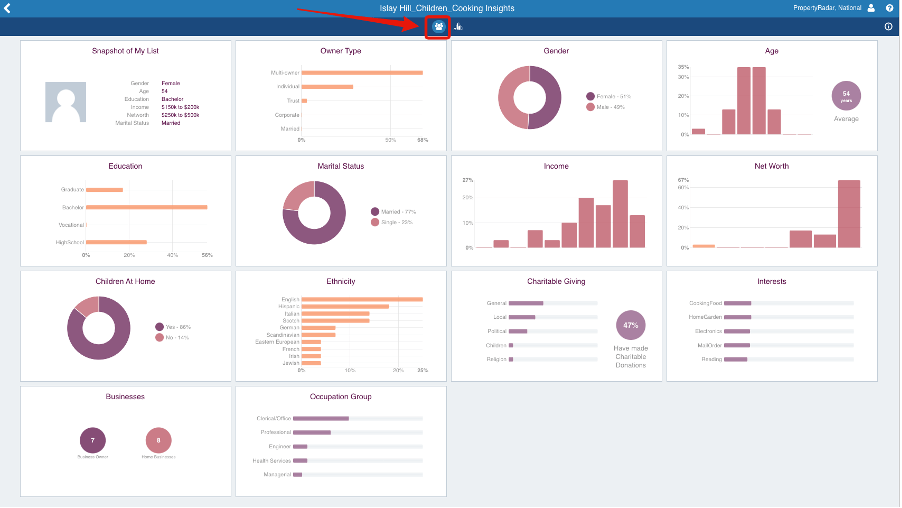Click the 7 business owner circle

pos(93,440)
